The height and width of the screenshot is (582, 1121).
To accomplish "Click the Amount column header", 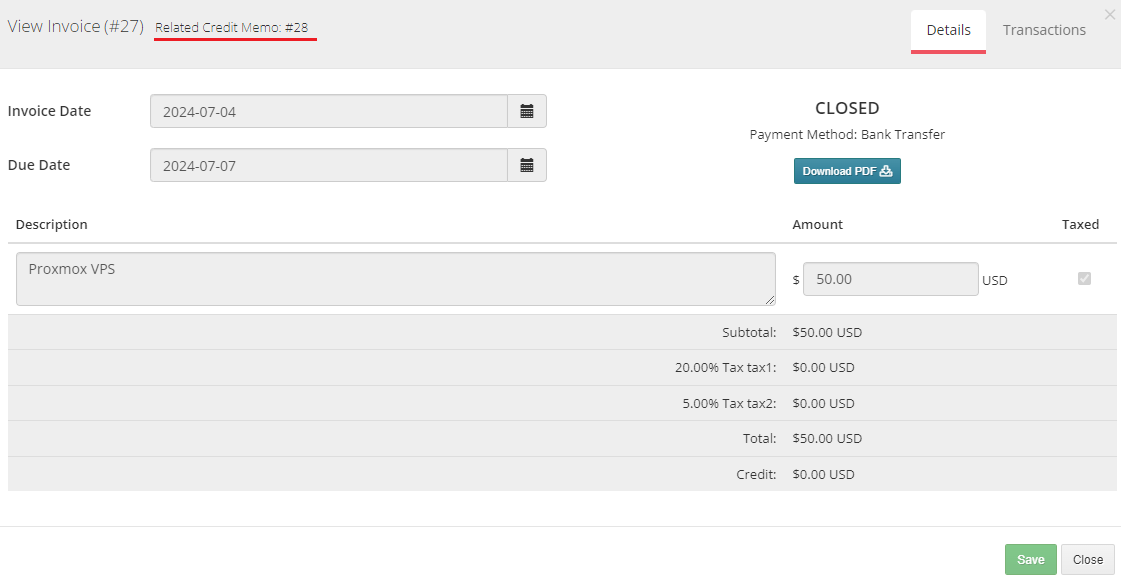I will [x=817, y=225].
